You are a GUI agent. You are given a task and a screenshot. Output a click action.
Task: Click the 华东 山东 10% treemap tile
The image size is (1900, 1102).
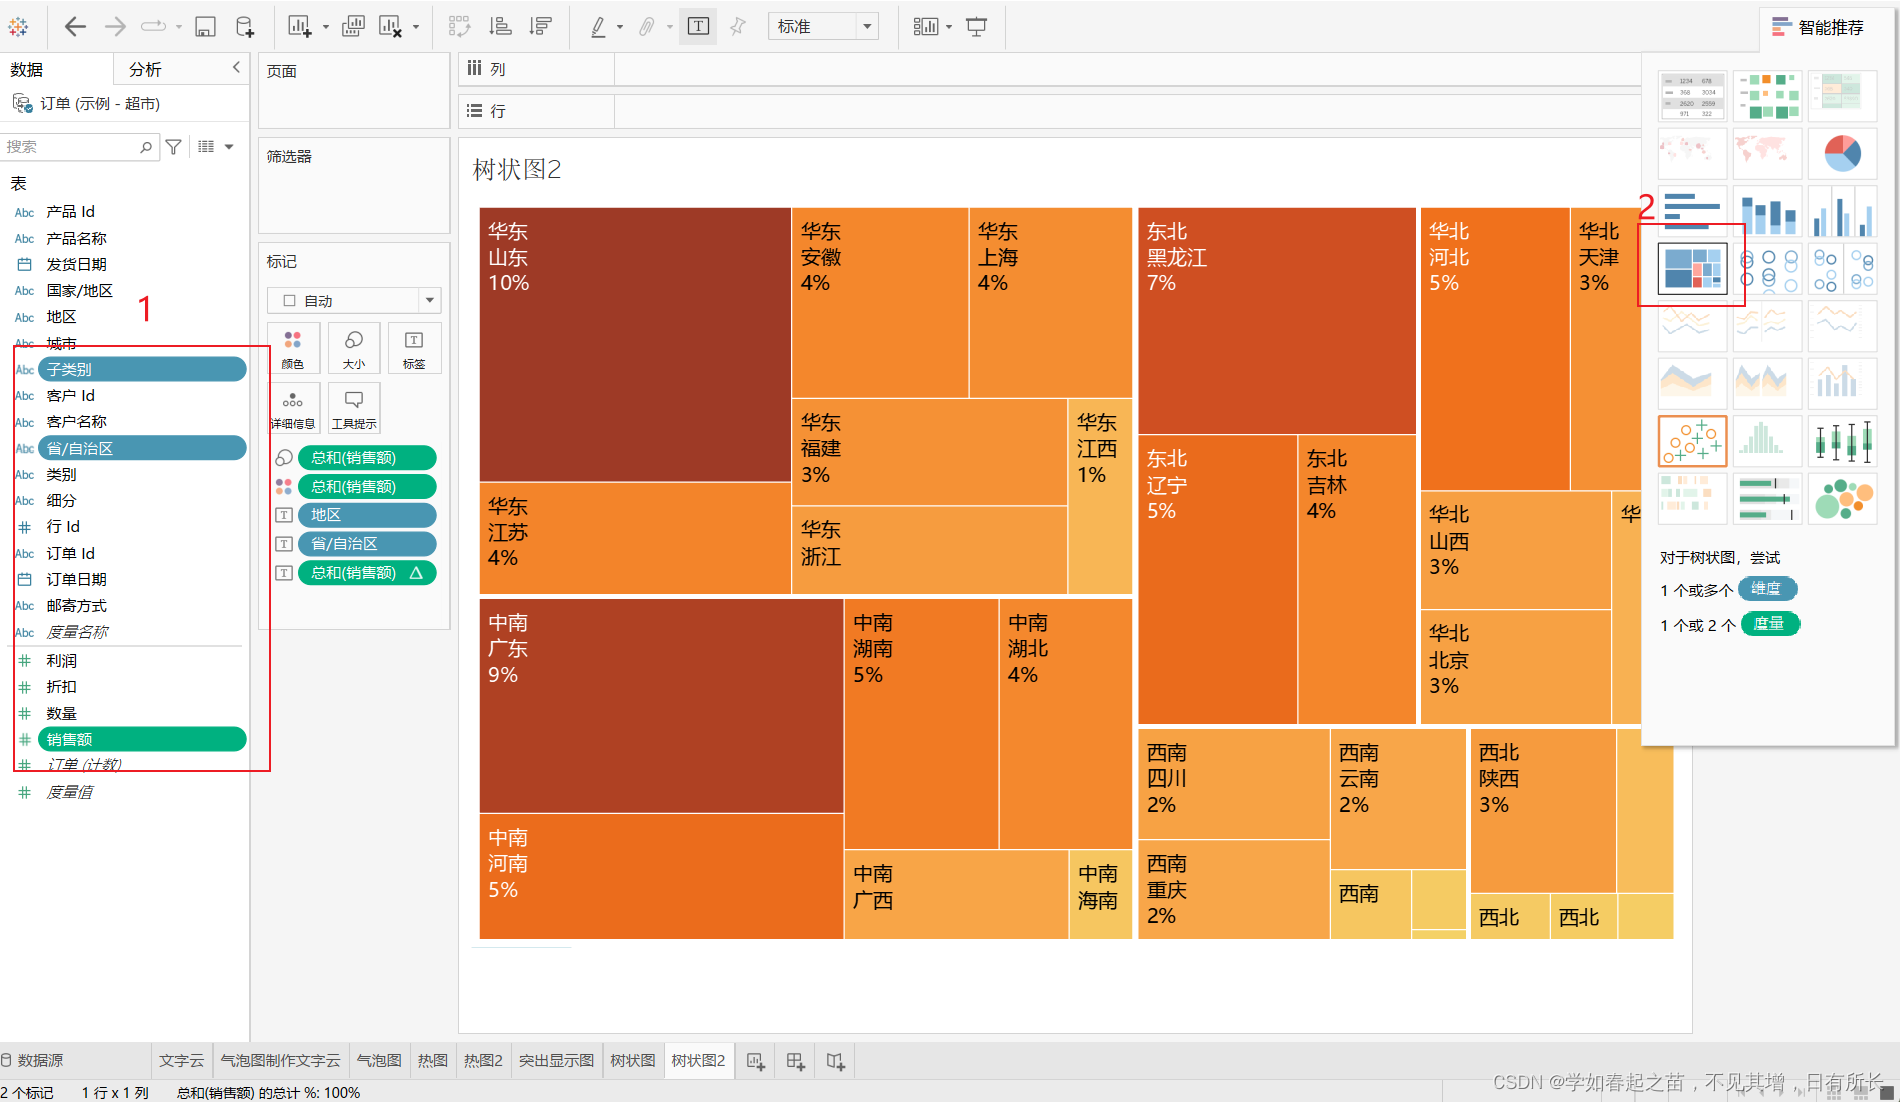(635, 345)
